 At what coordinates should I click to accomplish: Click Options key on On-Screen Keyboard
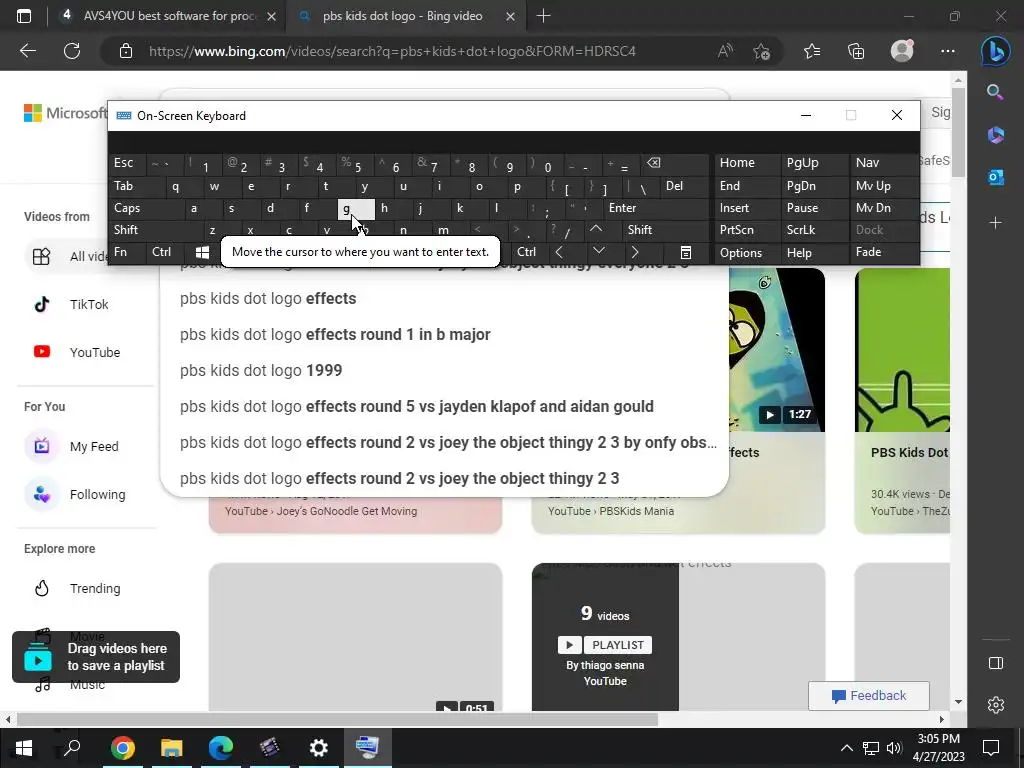coord(747,253)
